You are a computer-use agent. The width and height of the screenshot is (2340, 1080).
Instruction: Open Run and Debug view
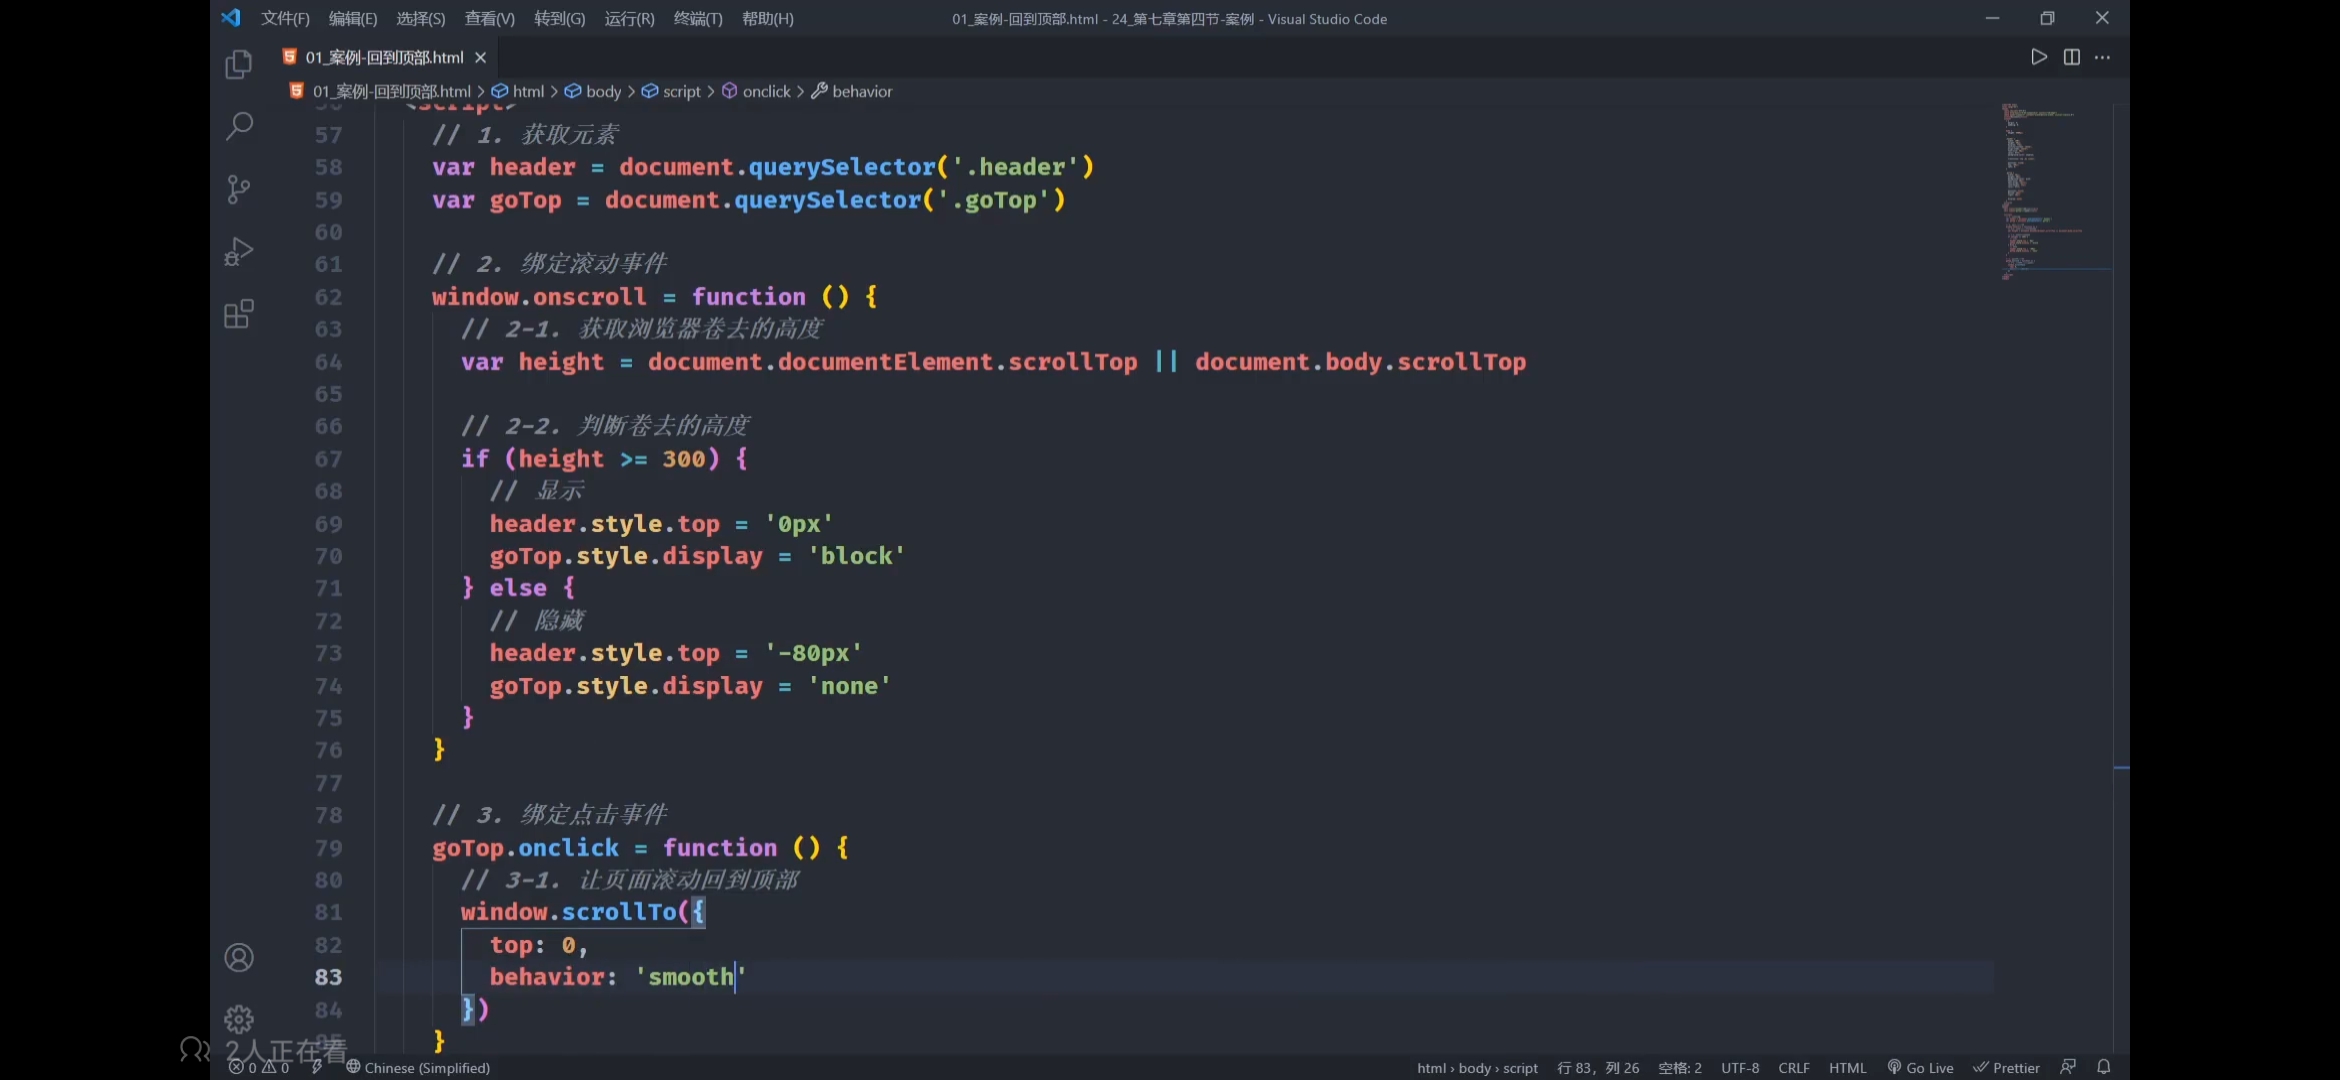pyautogui.click(x=238, y=251)
